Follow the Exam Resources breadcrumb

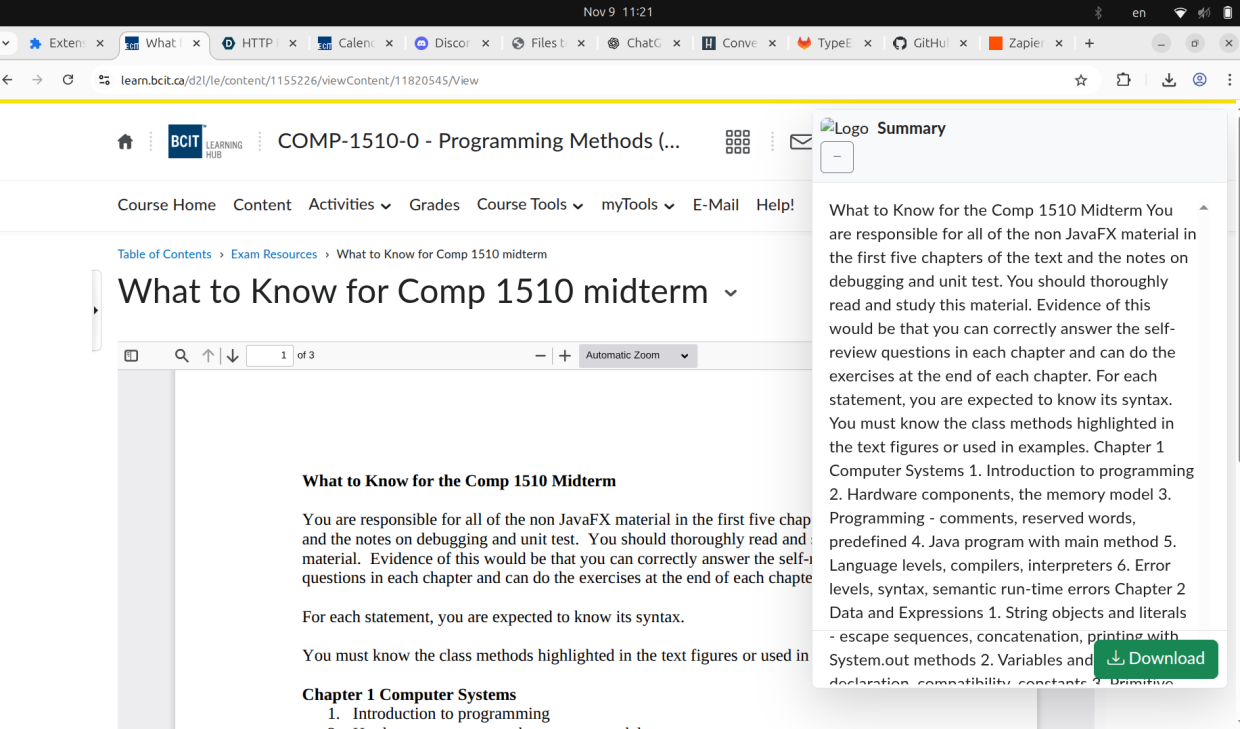click(x=274, y=254)
